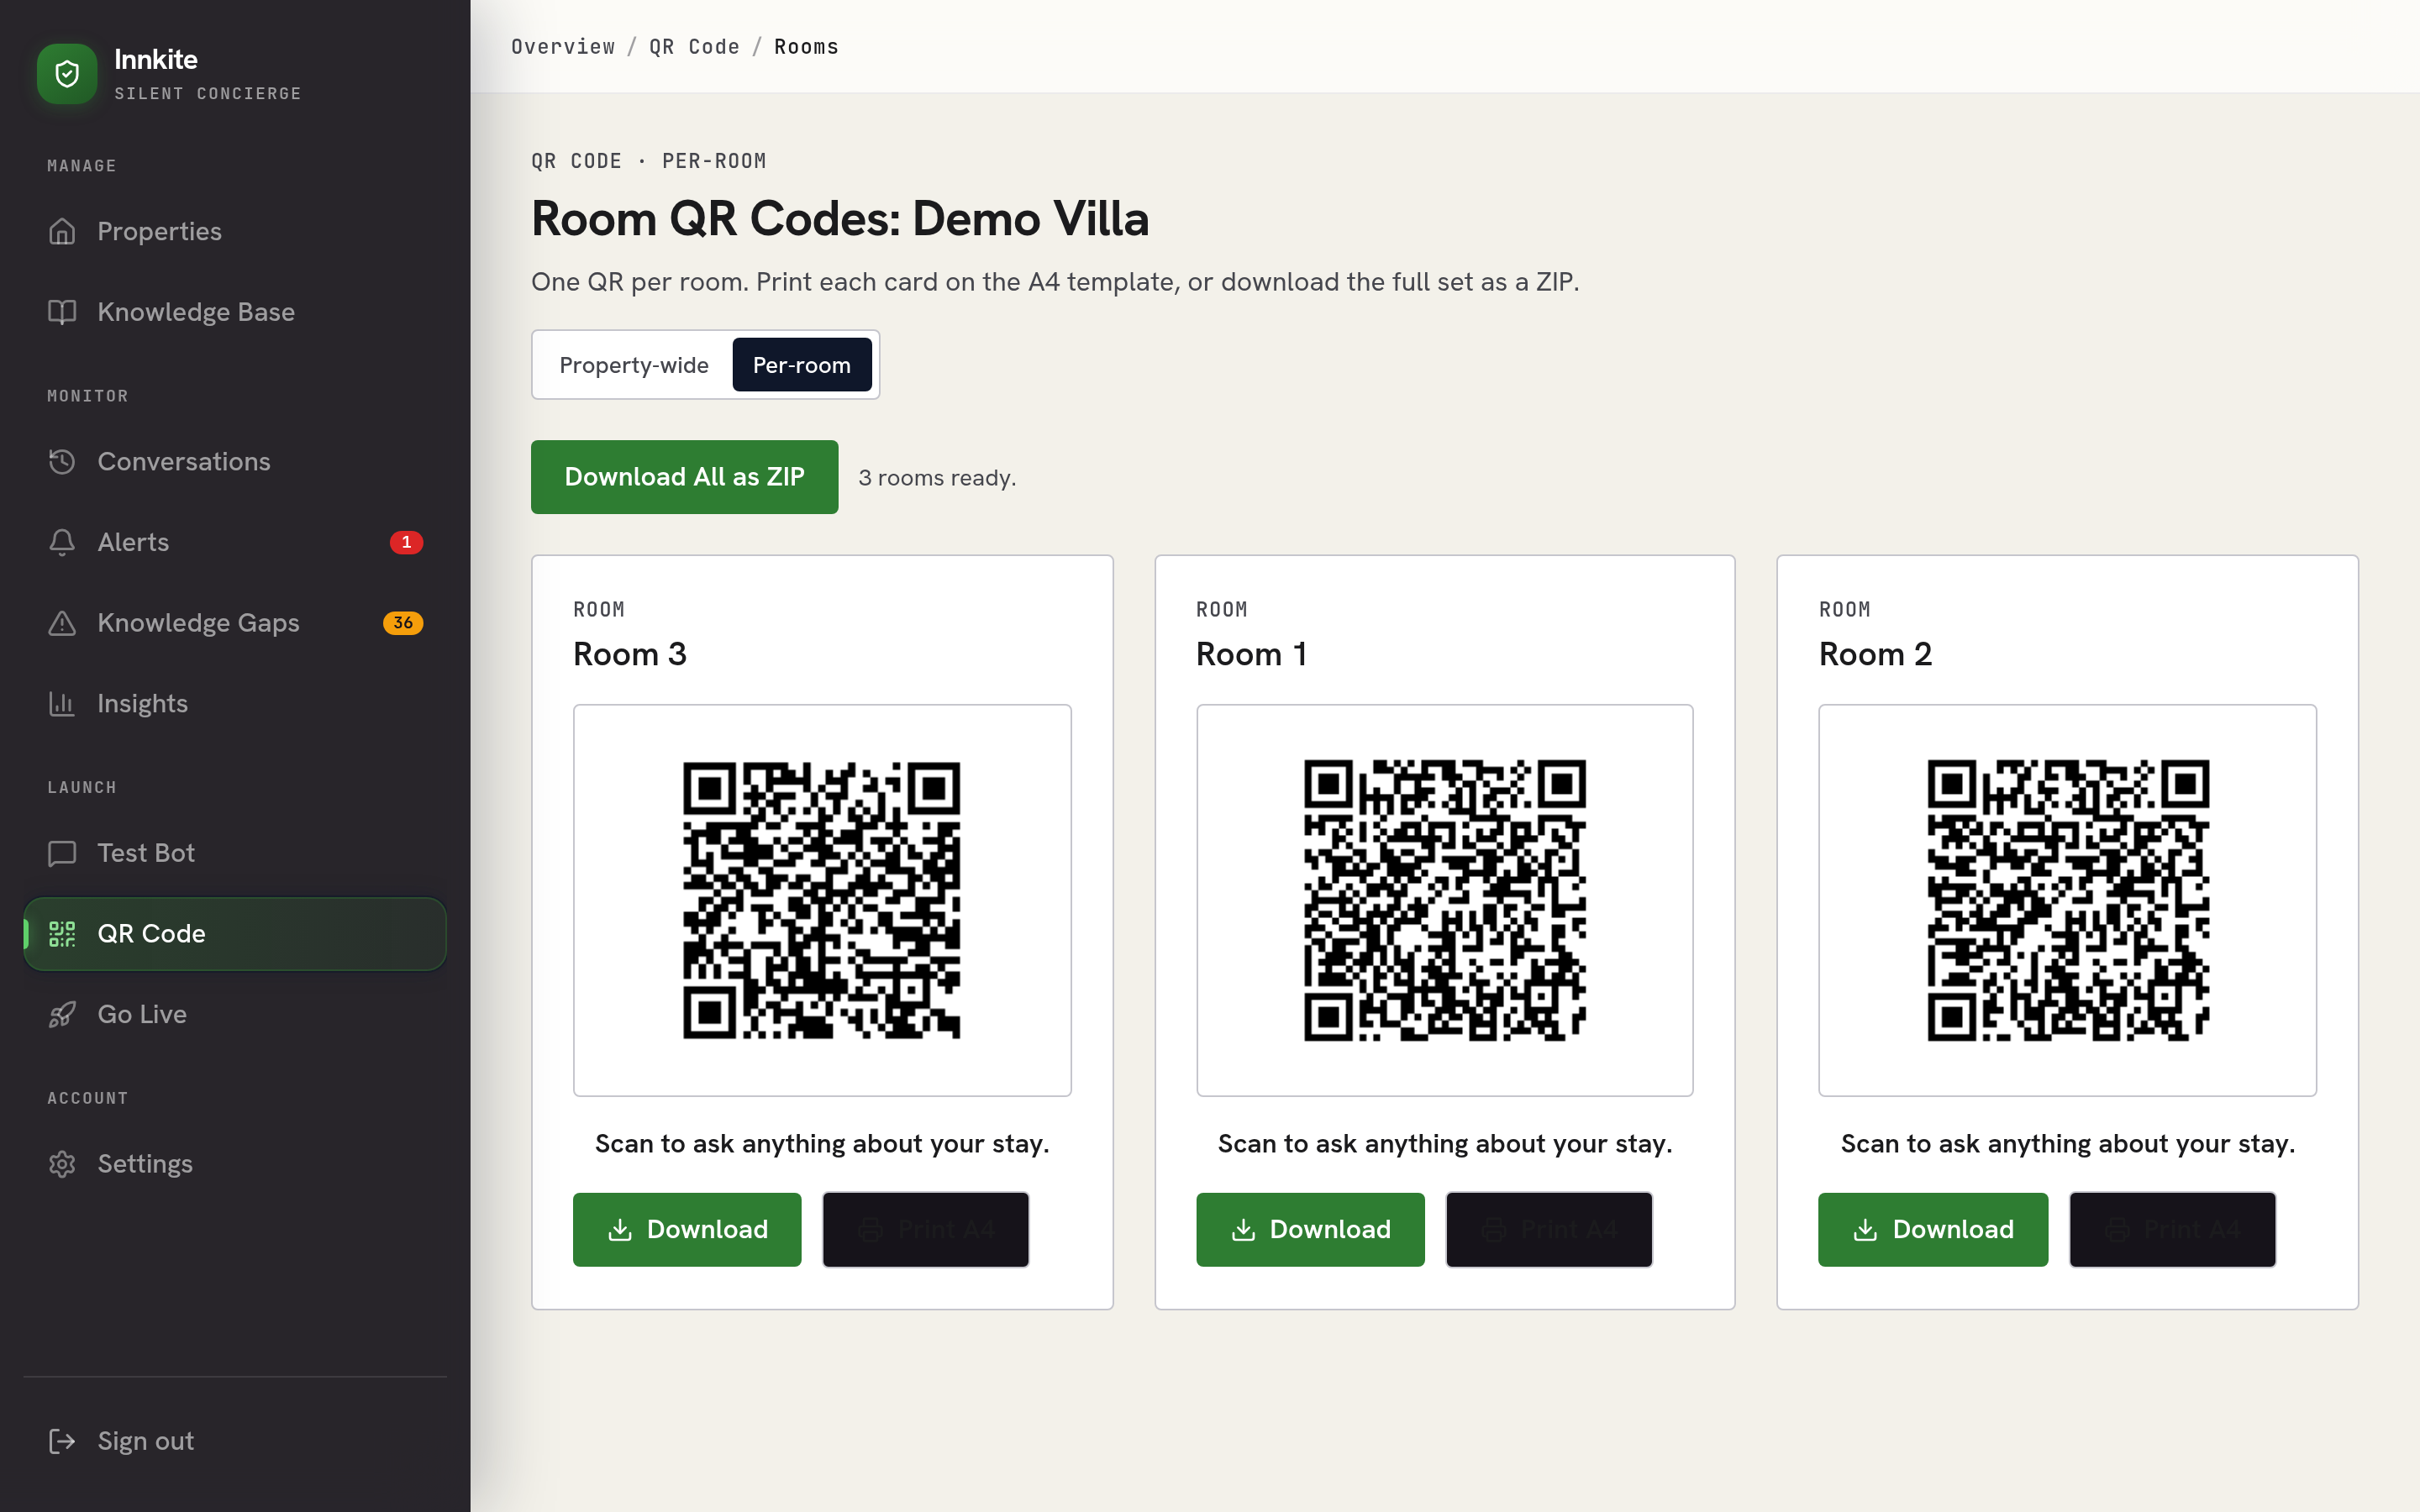Screen dimensions: 2420x1512
Task: Click the Room 1 QR code image
Action: tap(1445, 900)
